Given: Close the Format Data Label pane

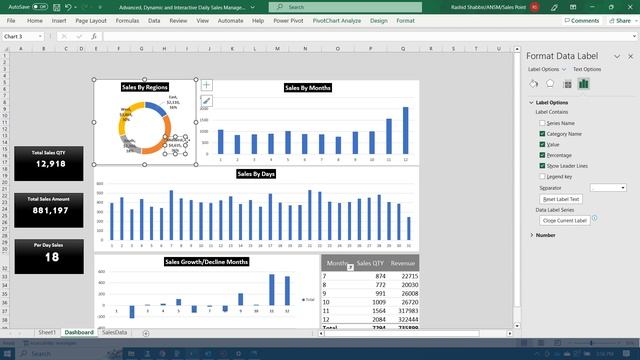Looking at the screenshot, I should tap(631, 56).
